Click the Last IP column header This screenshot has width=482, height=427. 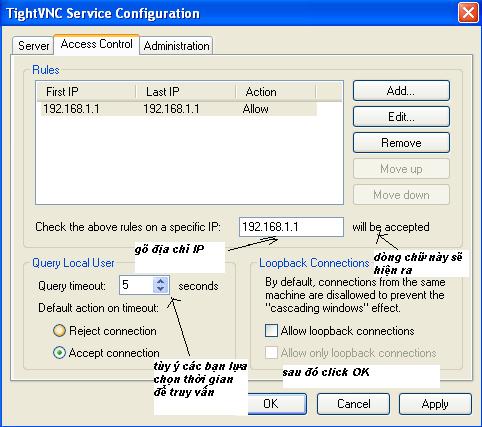coord(186,92)
